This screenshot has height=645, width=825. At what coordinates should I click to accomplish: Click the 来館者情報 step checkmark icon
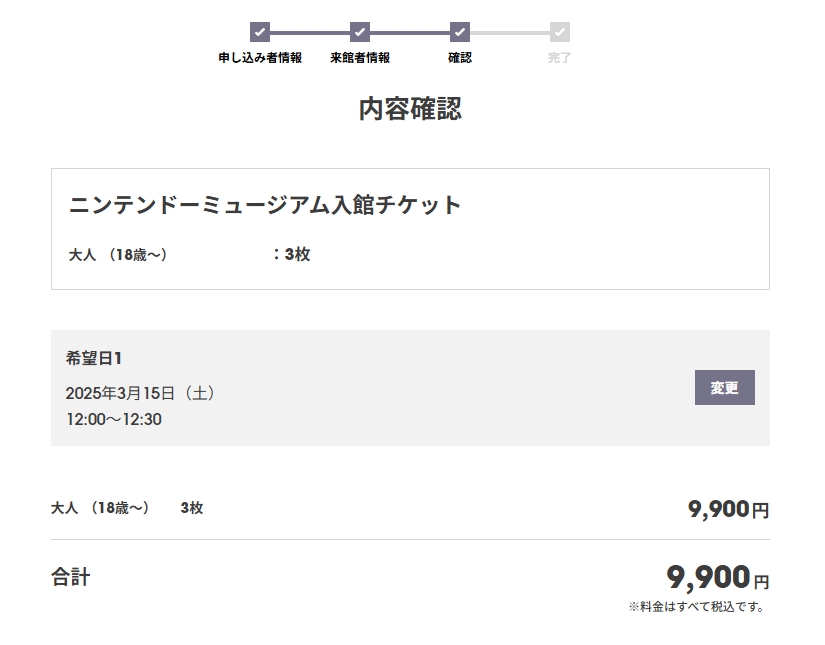[360, 32]
